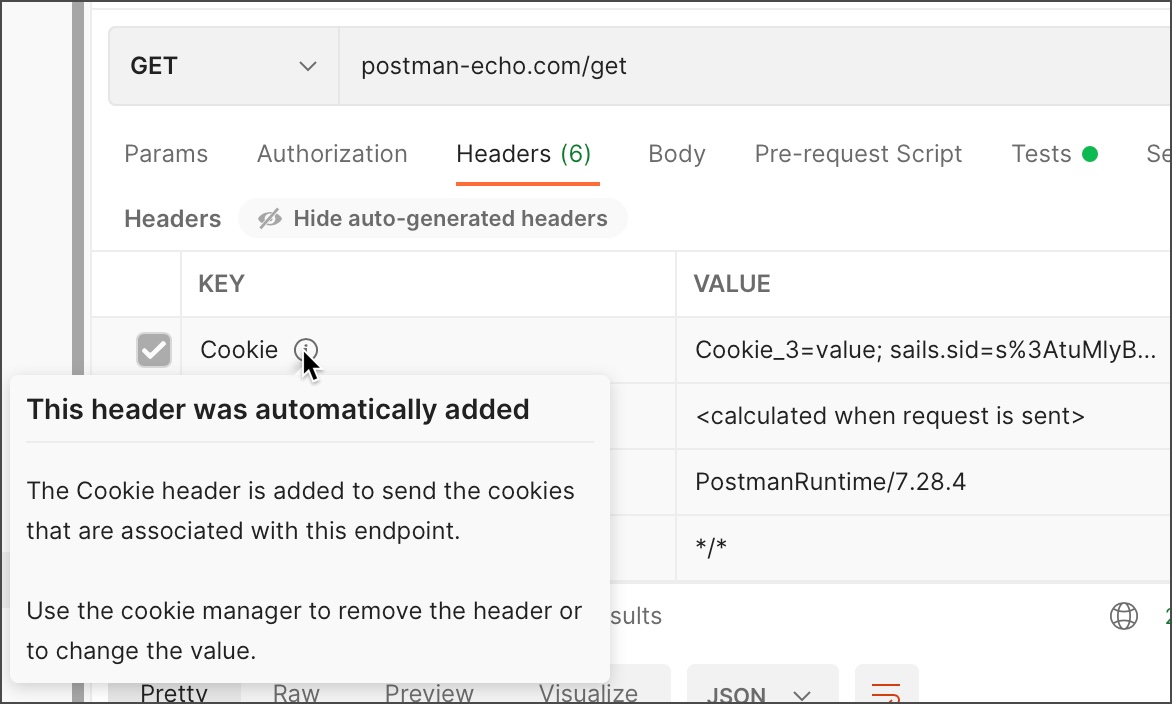Click the Cookie value cell
This screenshot has height=704, width=1172.
coord(925,350)
